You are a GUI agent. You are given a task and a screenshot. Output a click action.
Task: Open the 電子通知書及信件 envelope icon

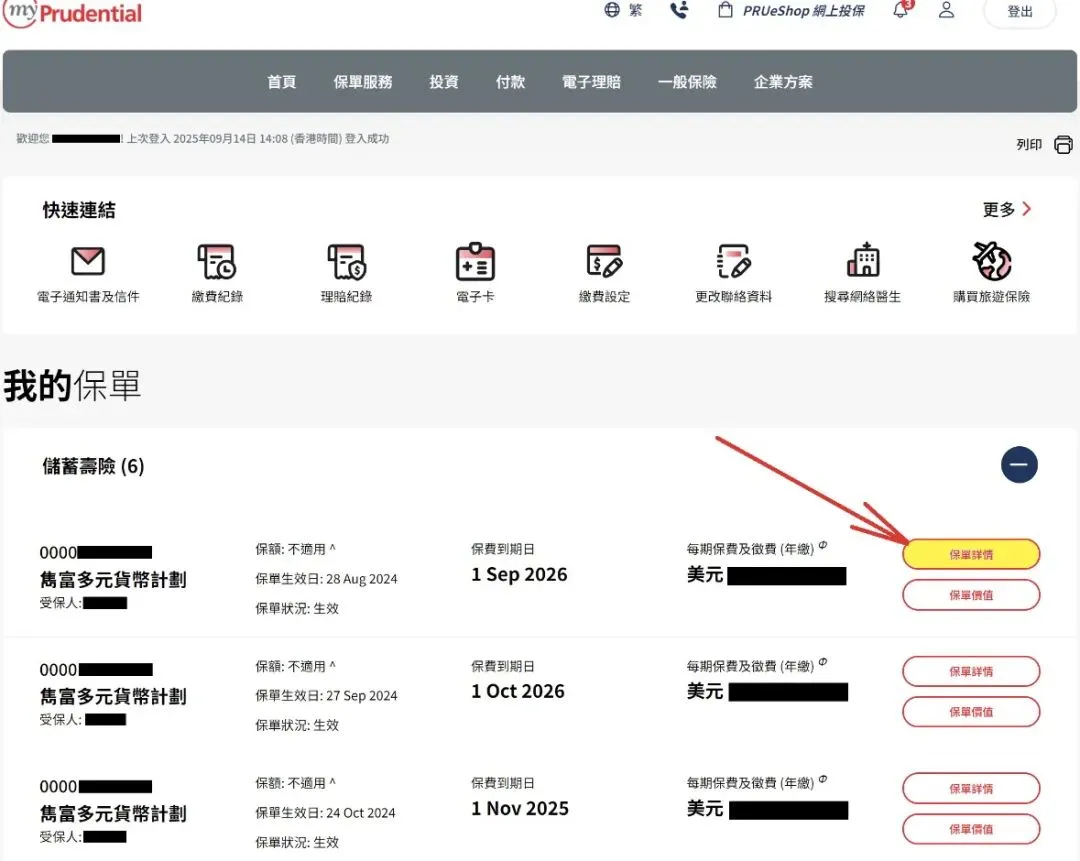88,261
